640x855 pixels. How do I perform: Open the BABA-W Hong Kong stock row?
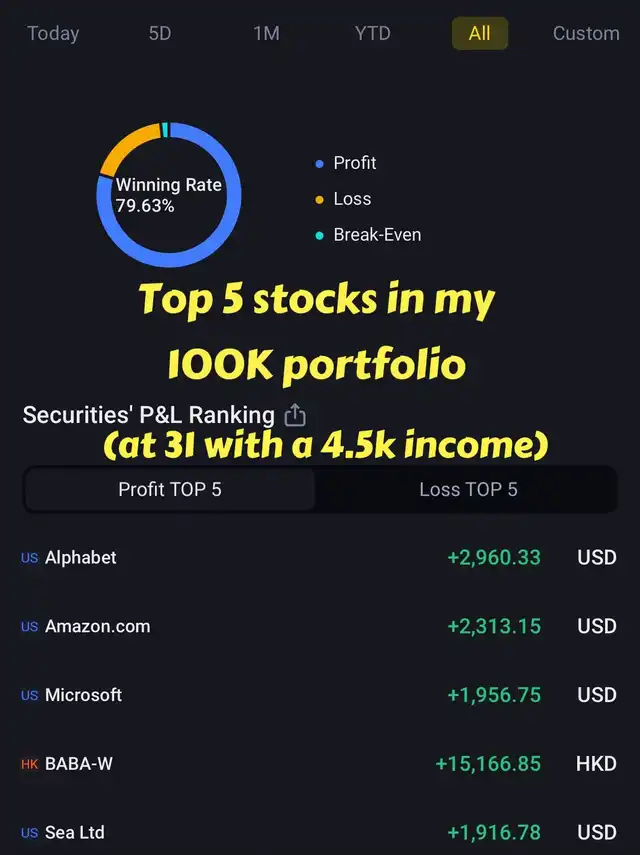pos(320,763)
